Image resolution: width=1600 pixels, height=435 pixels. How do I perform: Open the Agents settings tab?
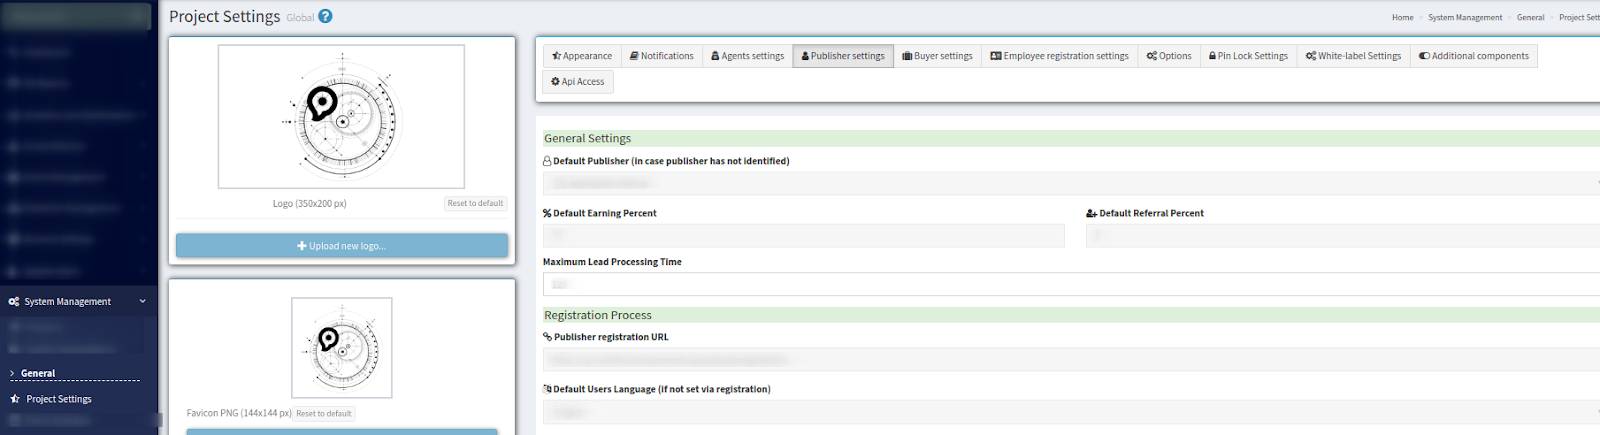point(747,56)
